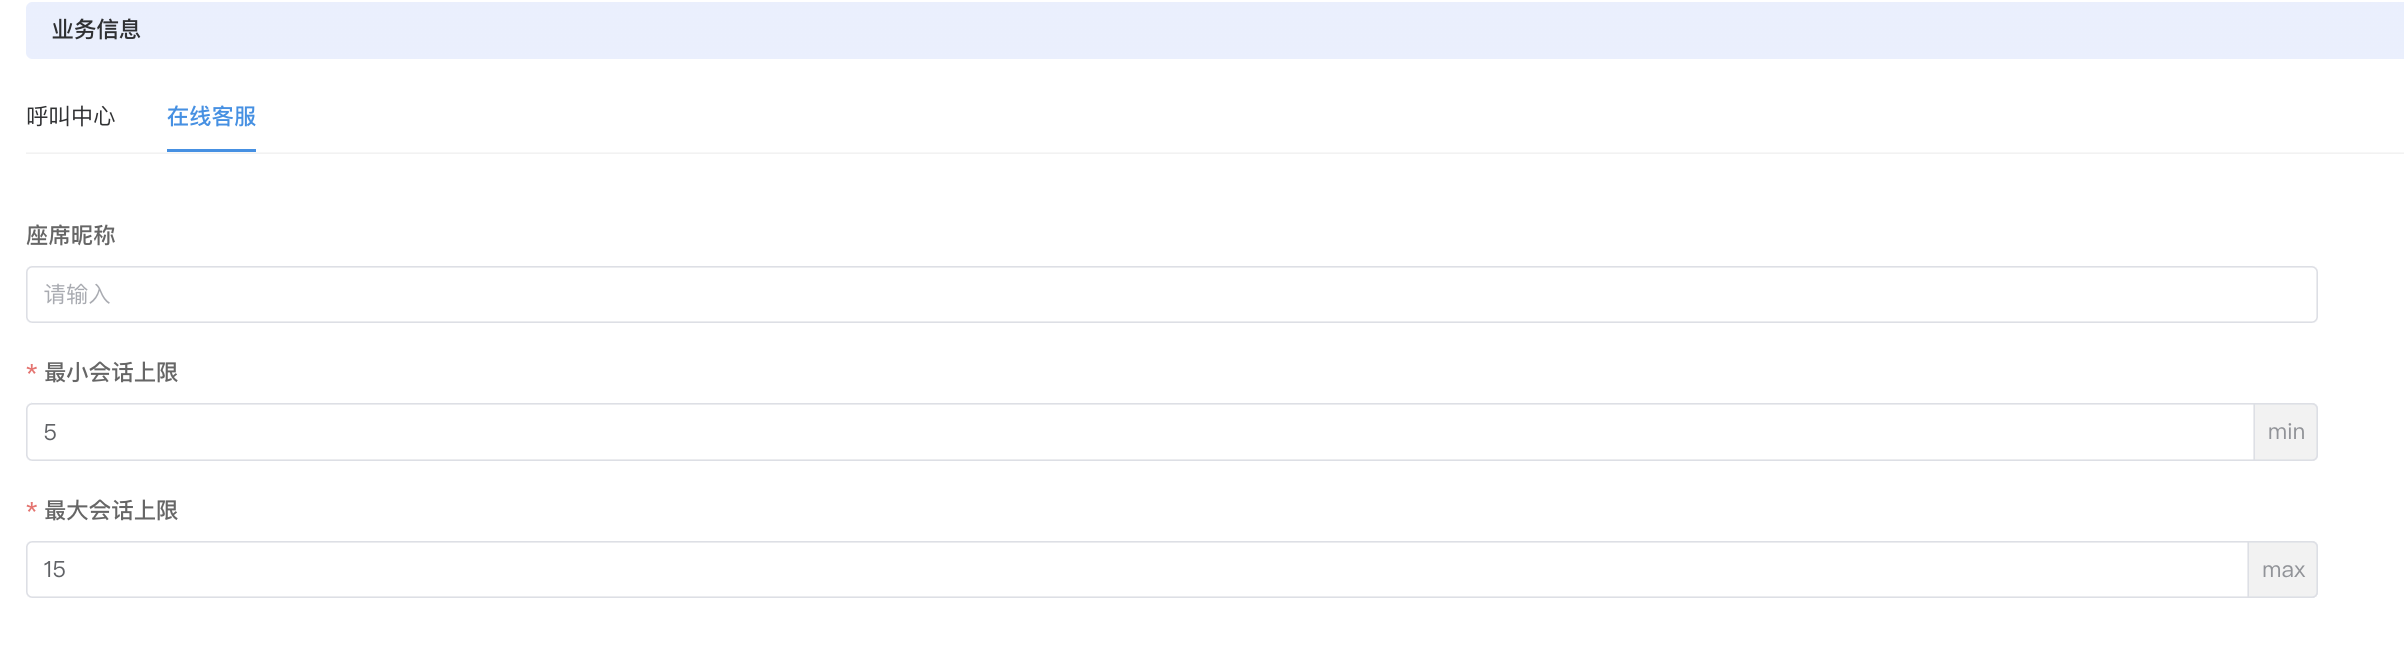The width and height of the screenshot is (2404, 648).
Task: Place cursor on value 15 in field
Action: click(54, 570)
